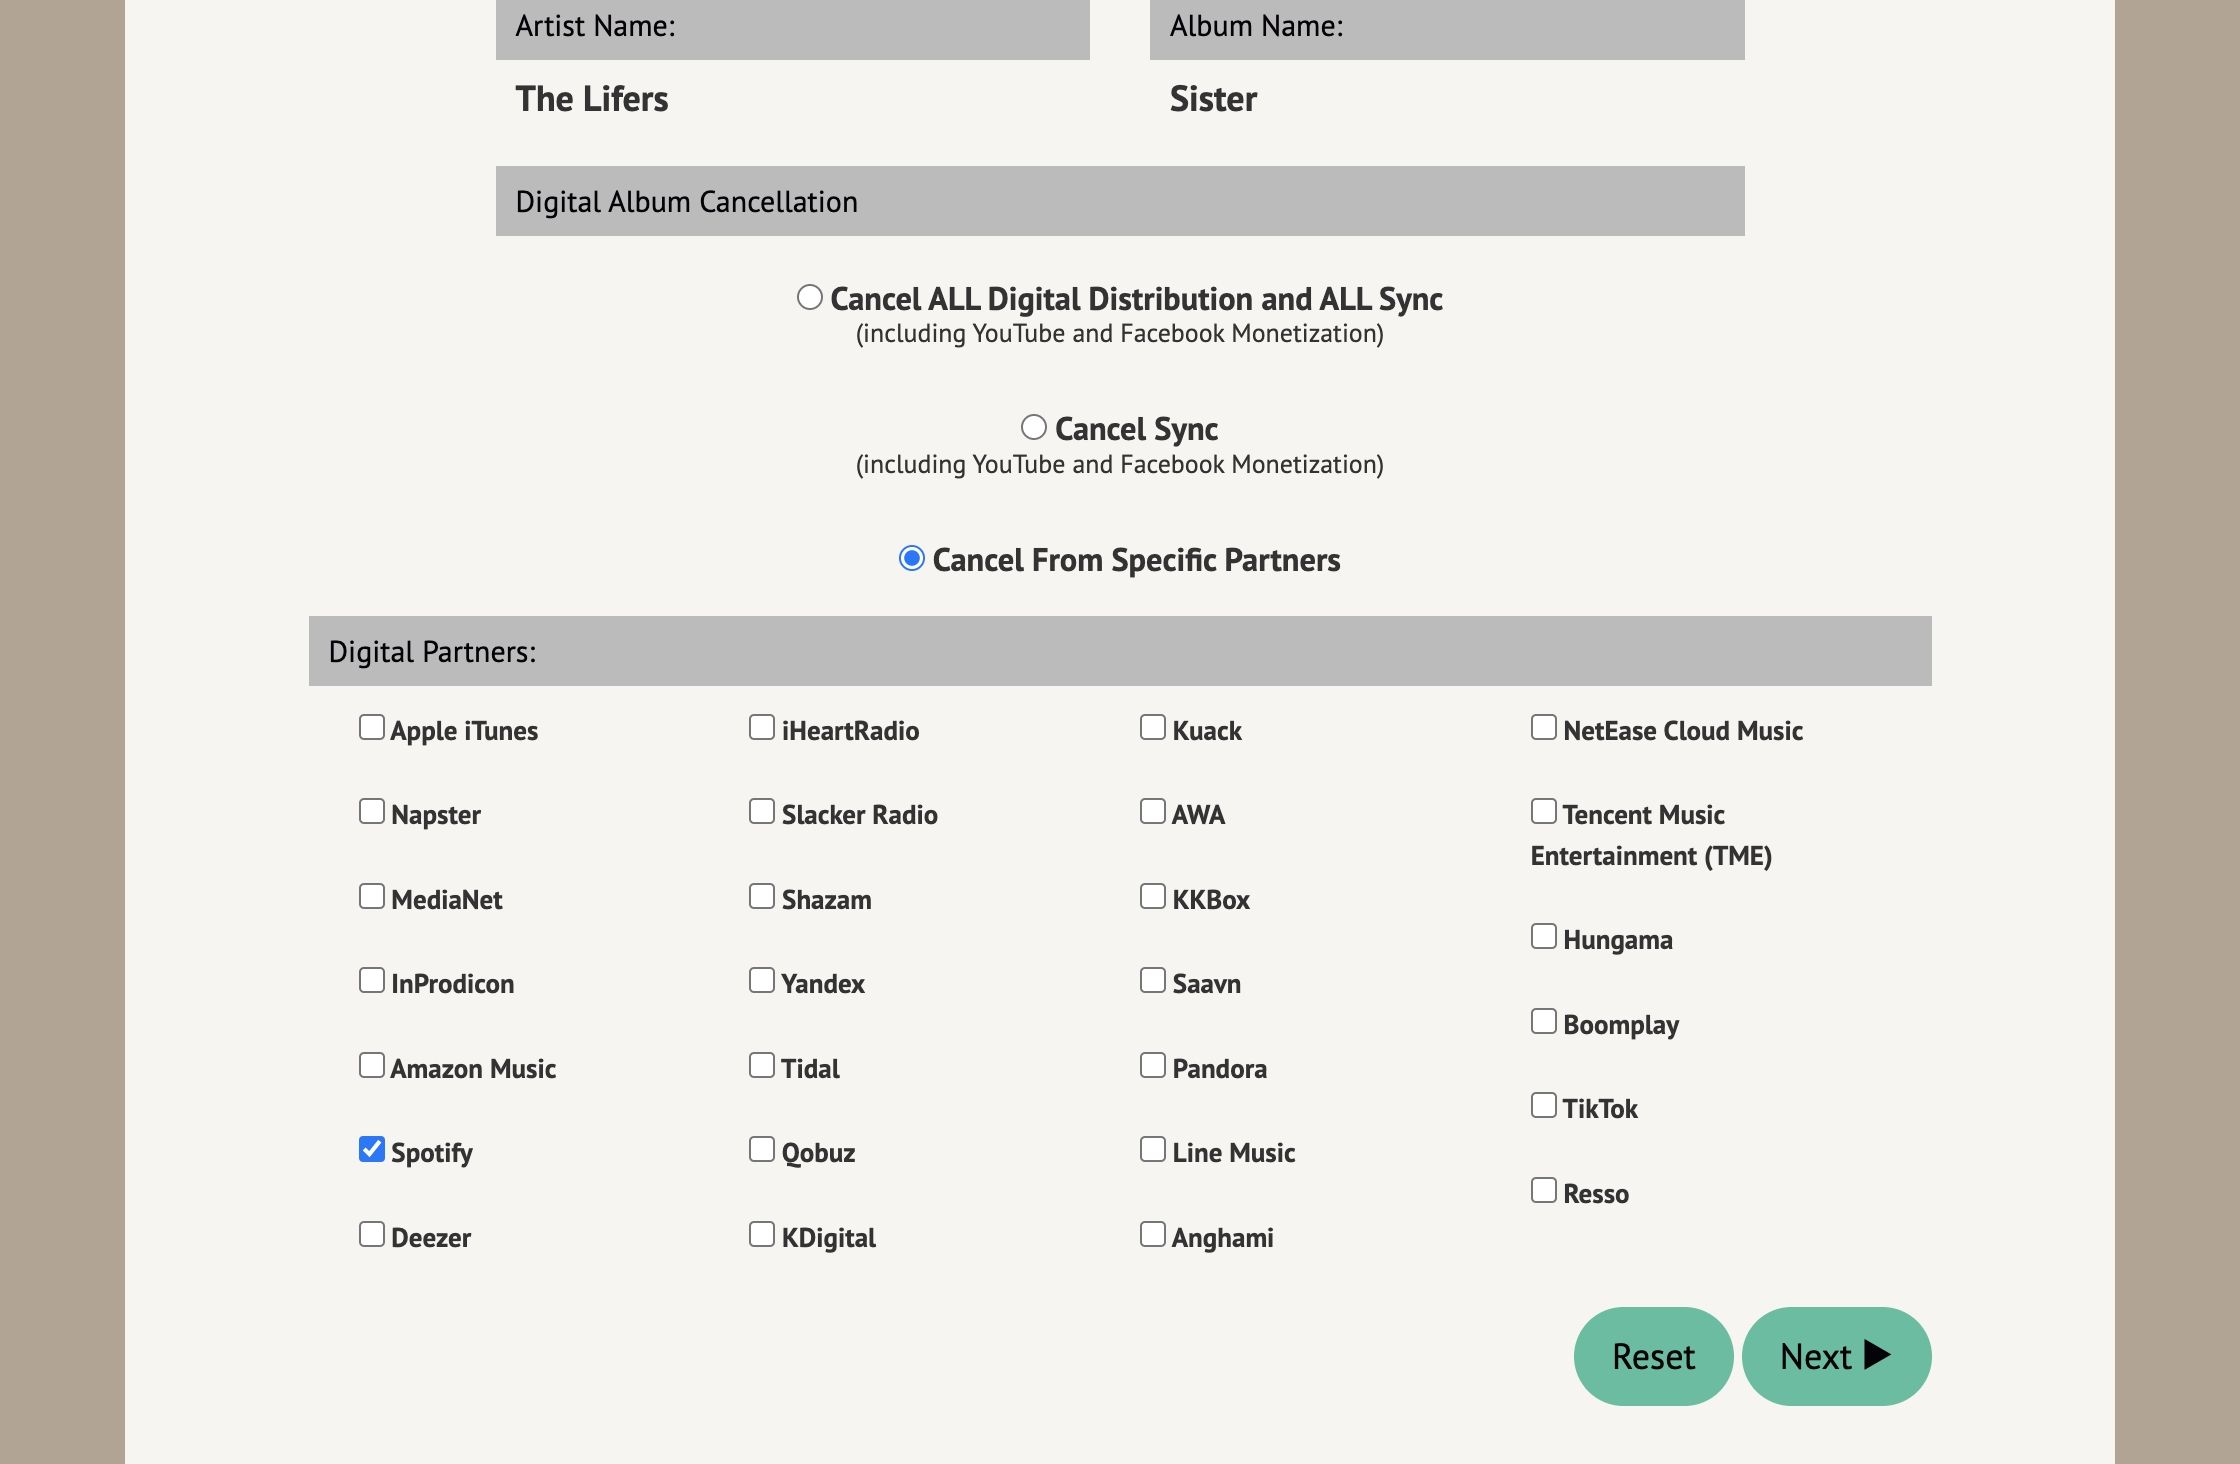2240x1464 pixels.
Task: Check the KKBox checkbox
Action: coord(1153,896)
